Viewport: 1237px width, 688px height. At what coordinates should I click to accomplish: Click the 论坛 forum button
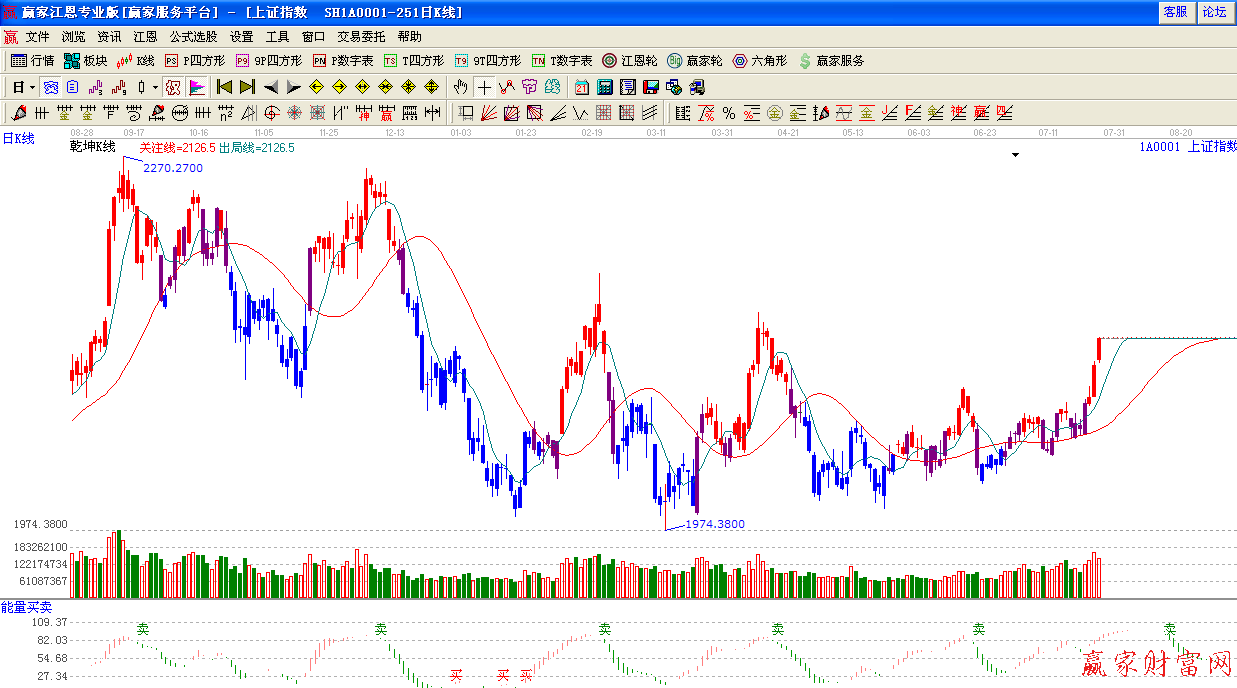coord(1214,12)
